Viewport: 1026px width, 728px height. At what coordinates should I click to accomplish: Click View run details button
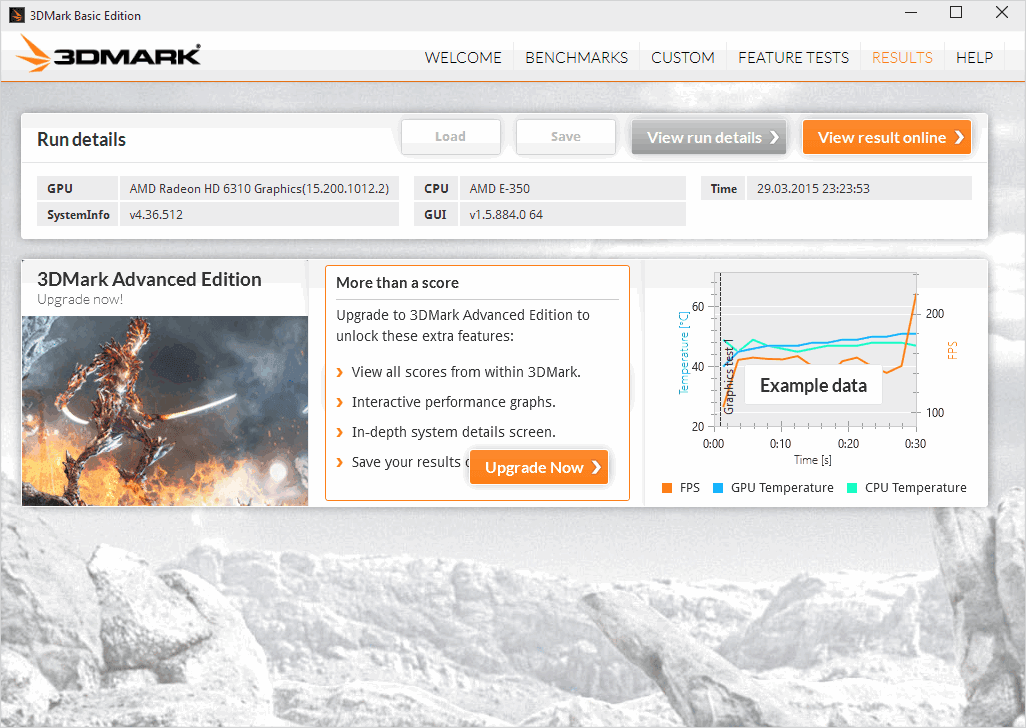(x=709, y=137)
